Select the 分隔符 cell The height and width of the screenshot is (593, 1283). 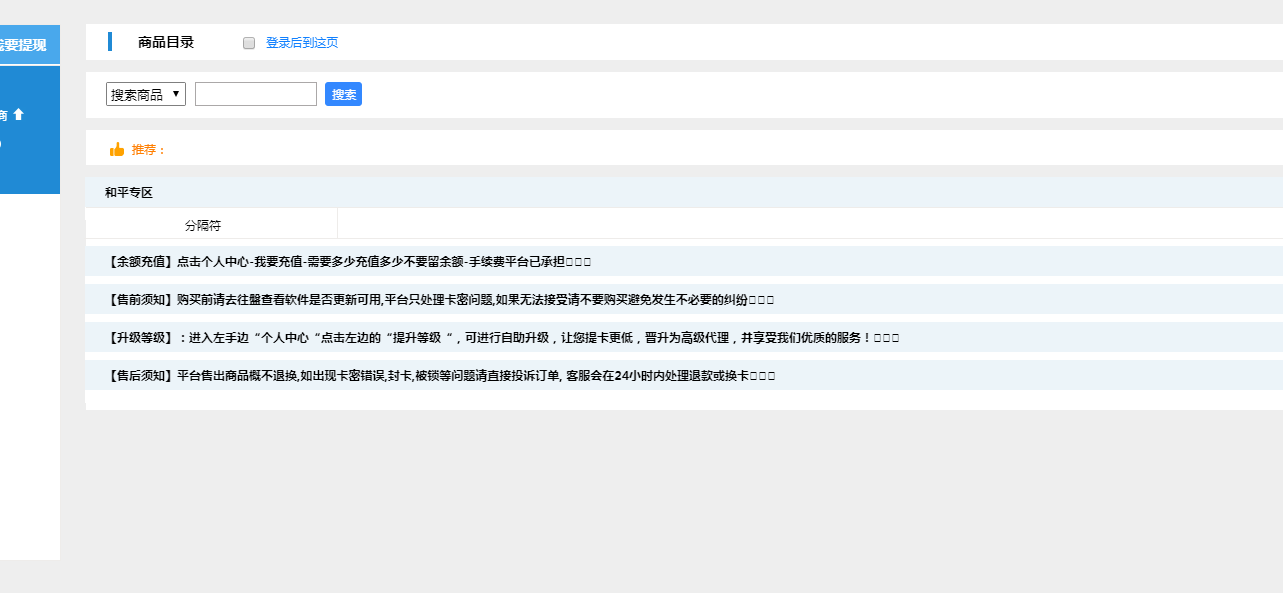[x=211, y=226]
